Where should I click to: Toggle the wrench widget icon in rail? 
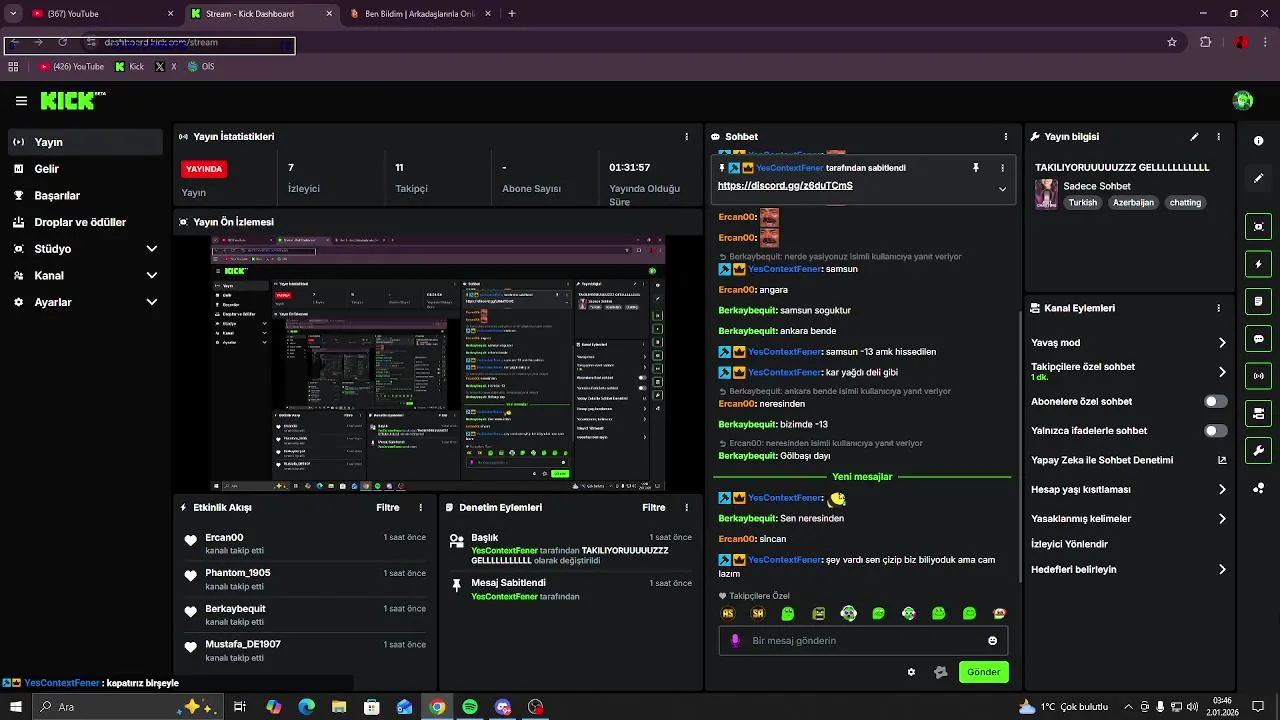point(1259,450)
